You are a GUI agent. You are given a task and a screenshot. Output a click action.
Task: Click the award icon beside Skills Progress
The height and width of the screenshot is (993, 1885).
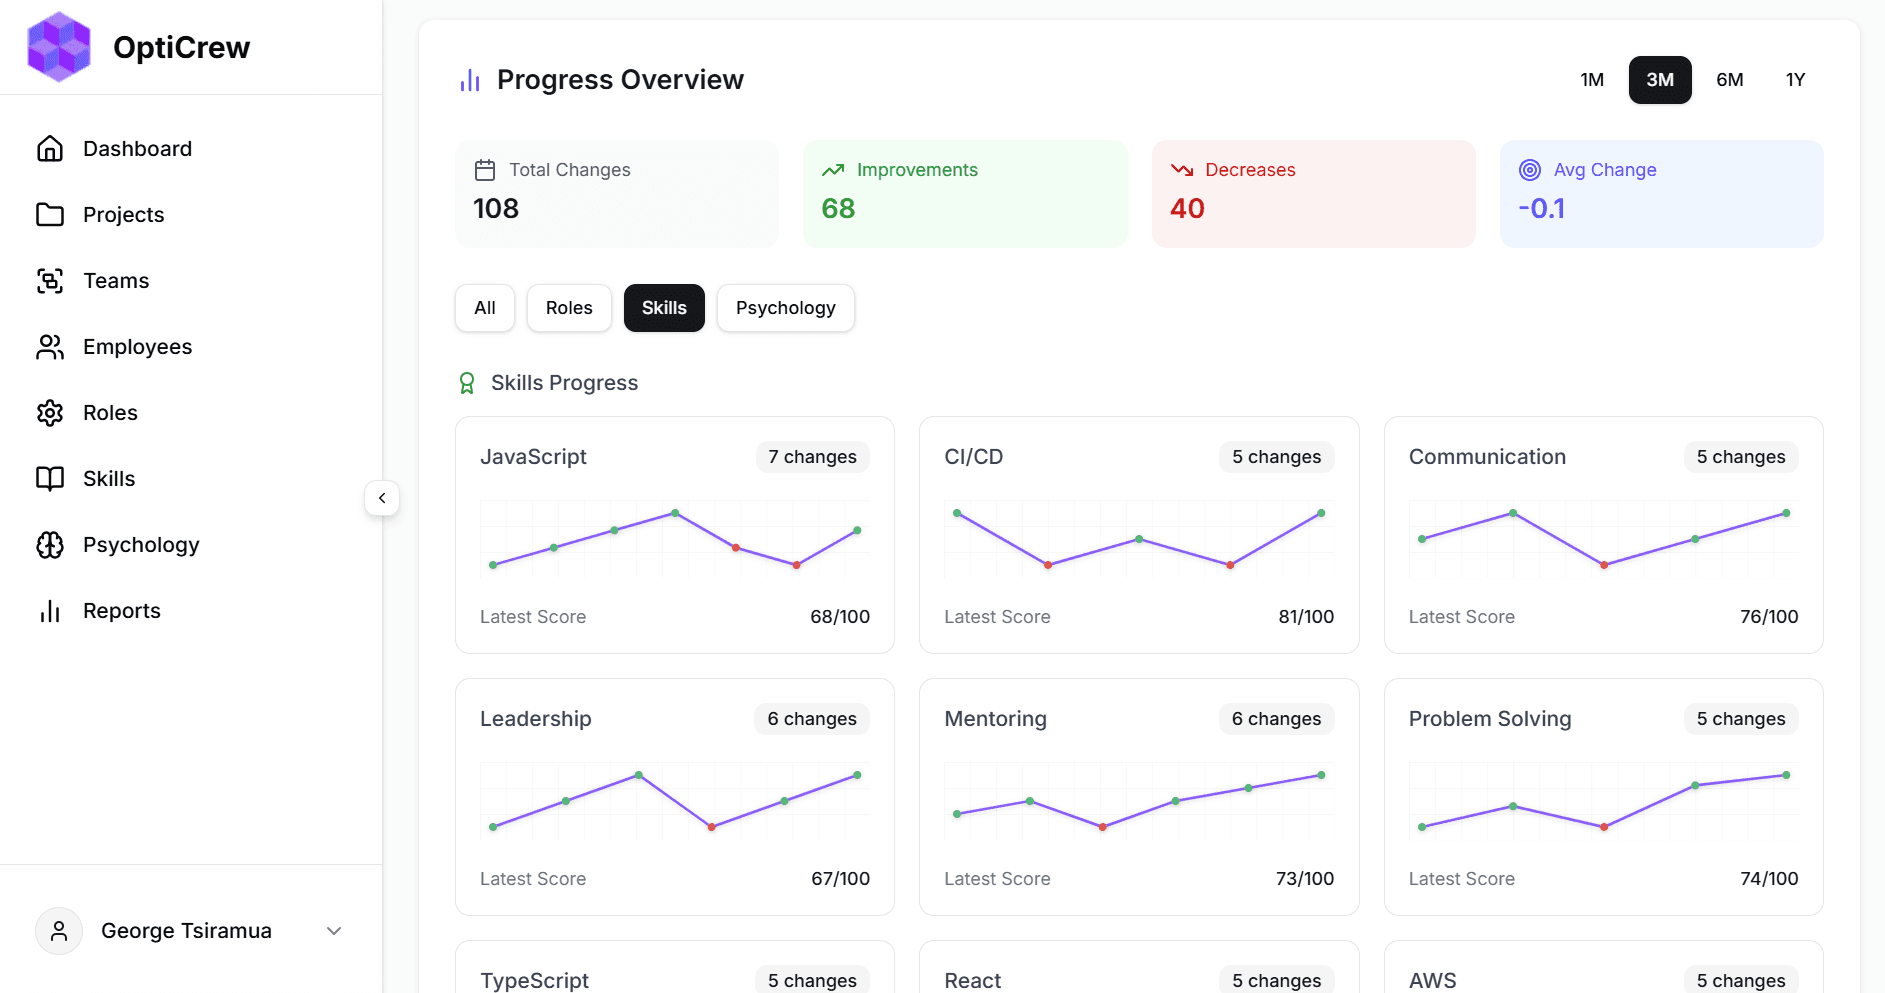tap(467, 382)
